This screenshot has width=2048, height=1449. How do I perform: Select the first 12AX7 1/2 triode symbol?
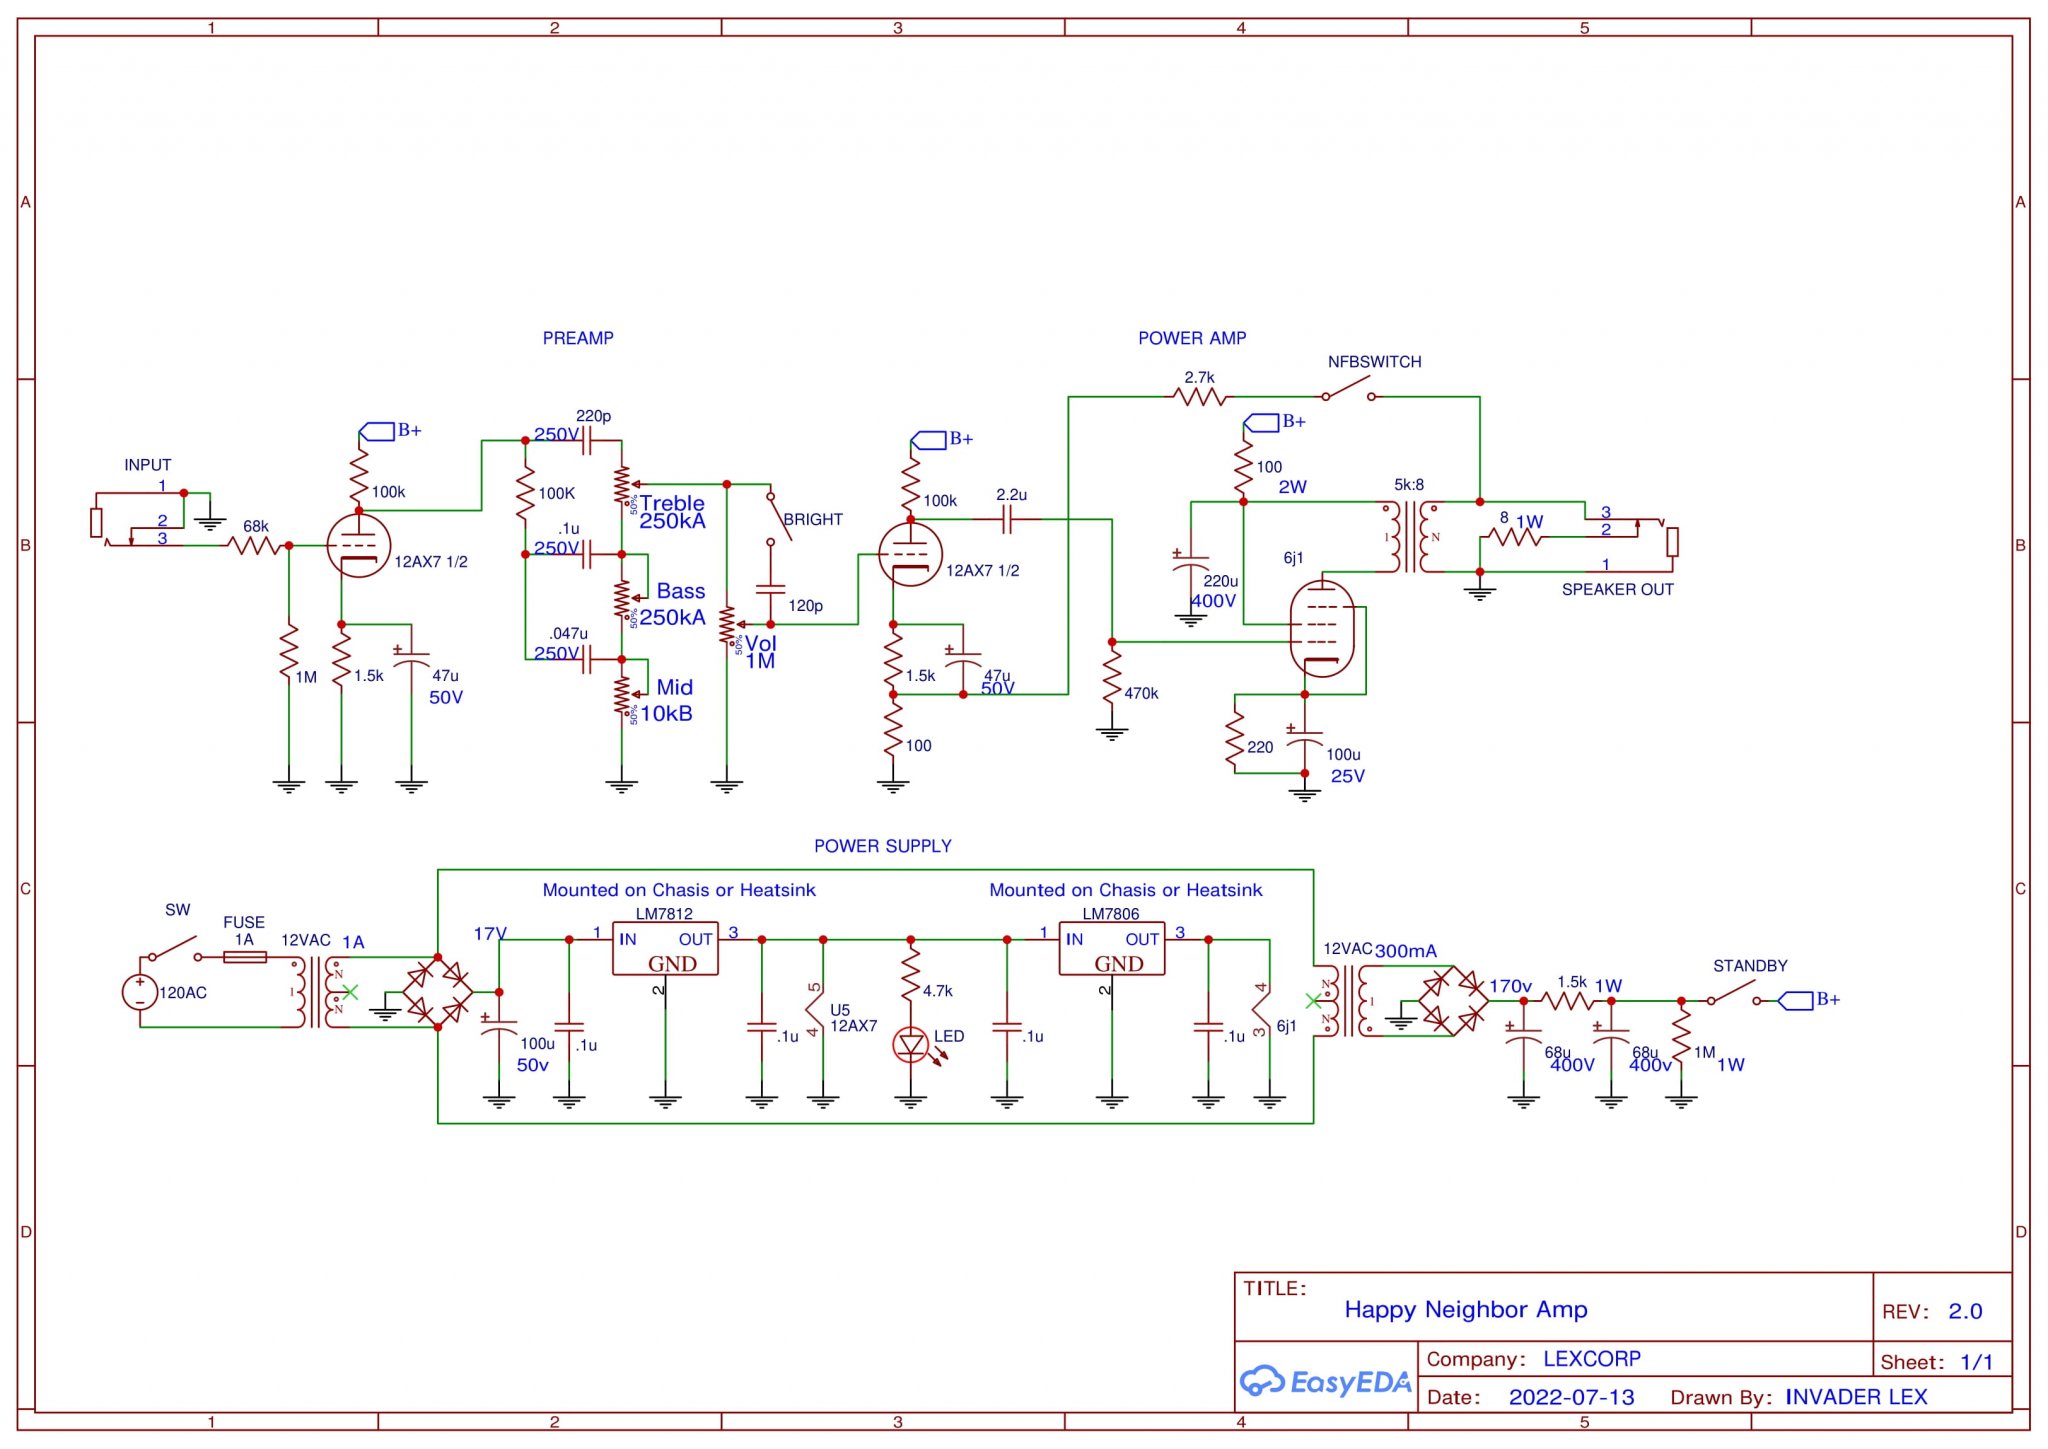point(358,546)
